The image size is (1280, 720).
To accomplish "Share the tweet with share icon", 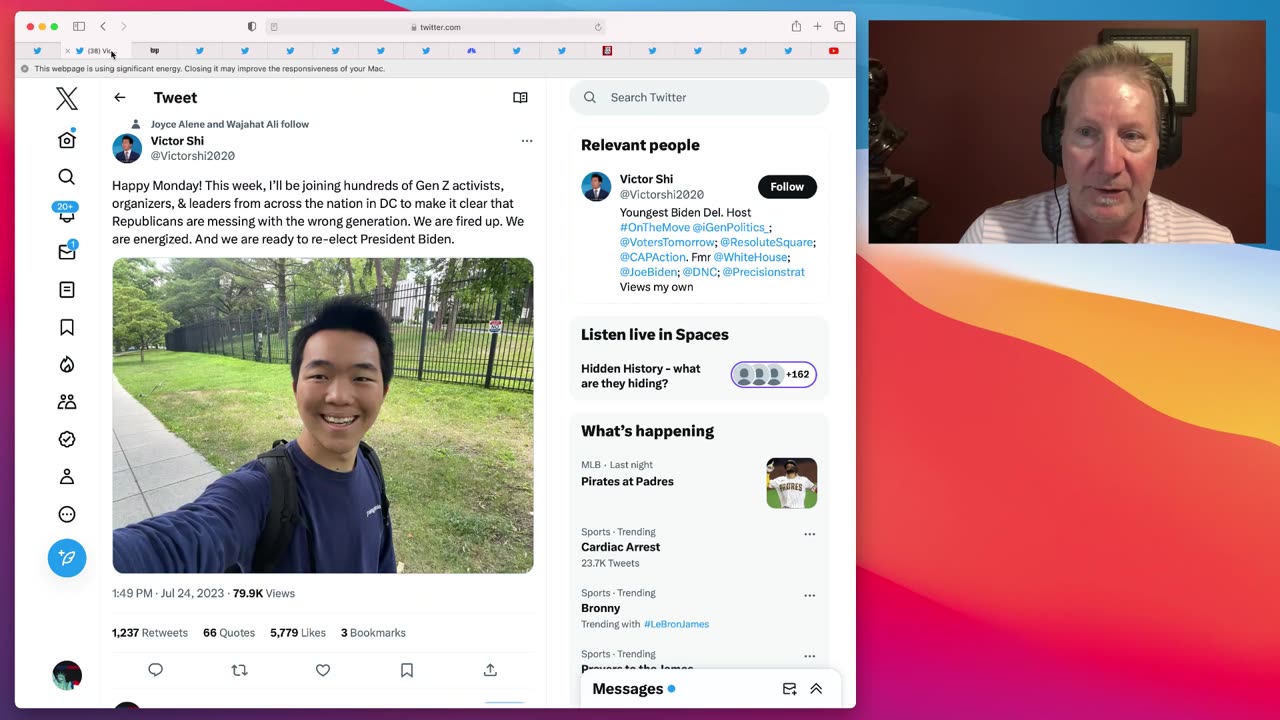I will pyautogui.click(x=490, y=670).
